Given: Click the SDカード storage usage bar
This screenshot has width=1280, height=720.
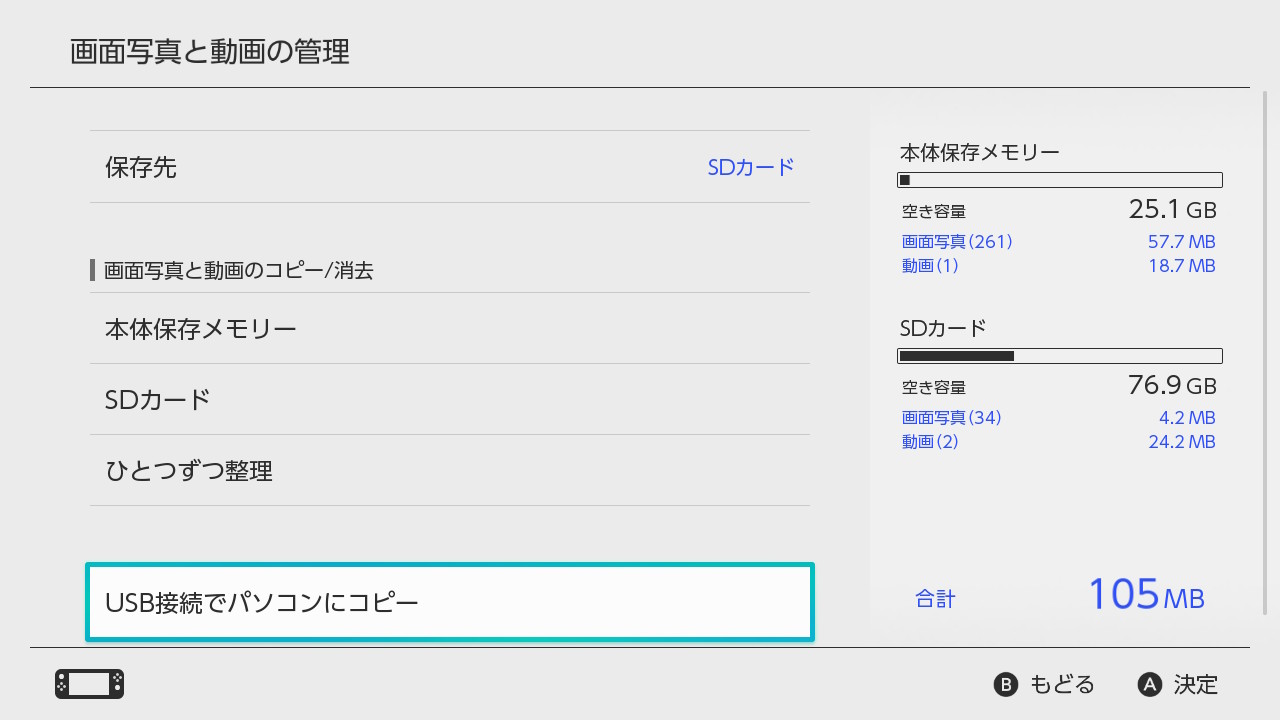Looking at the screenshot, I should [1060, 356].
